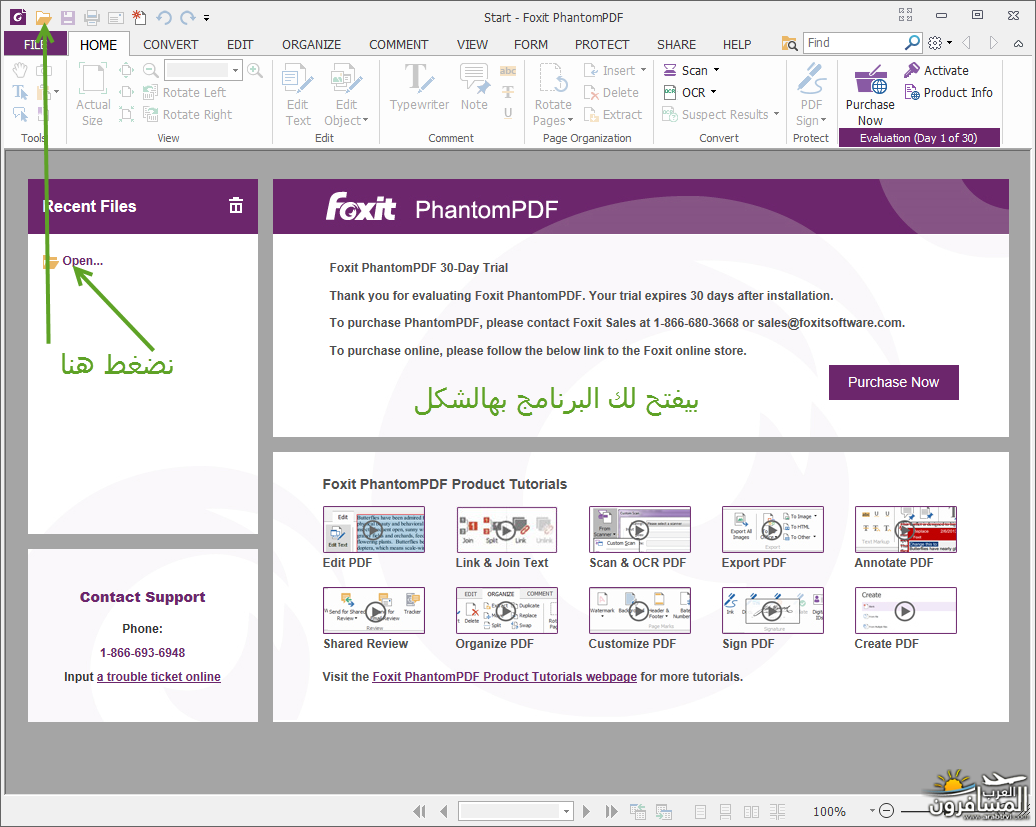Image resolution: width=1036 pixels, height=827 pixels.
Task: Click the Purchase Now ribbon icon
Action: click(870, 94)
